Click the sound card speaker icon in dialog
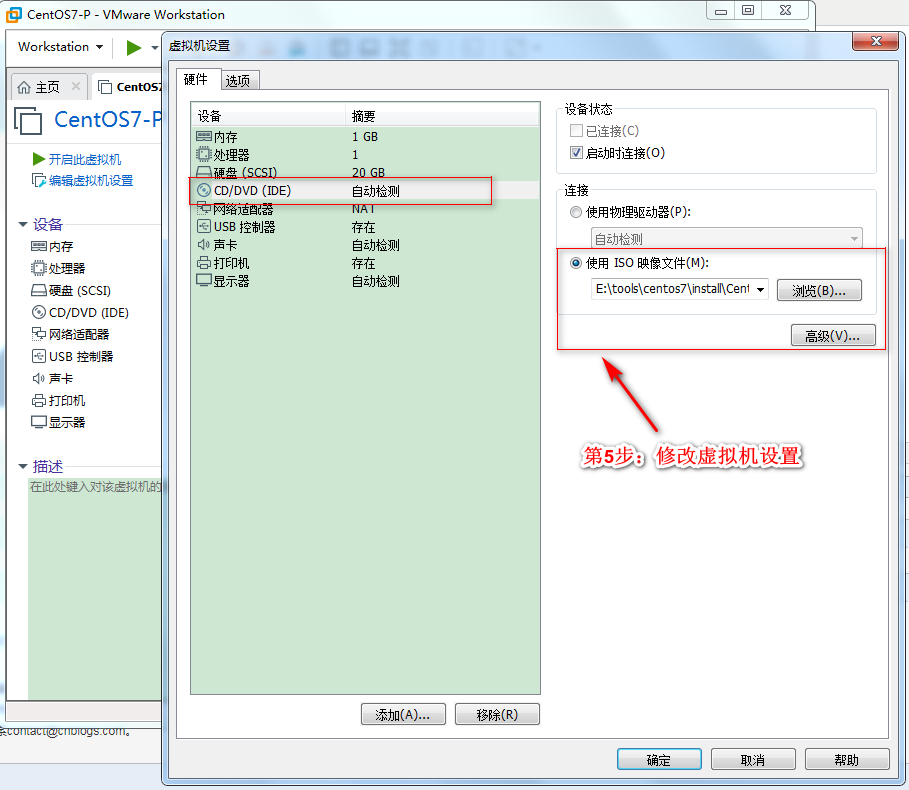 203,245
